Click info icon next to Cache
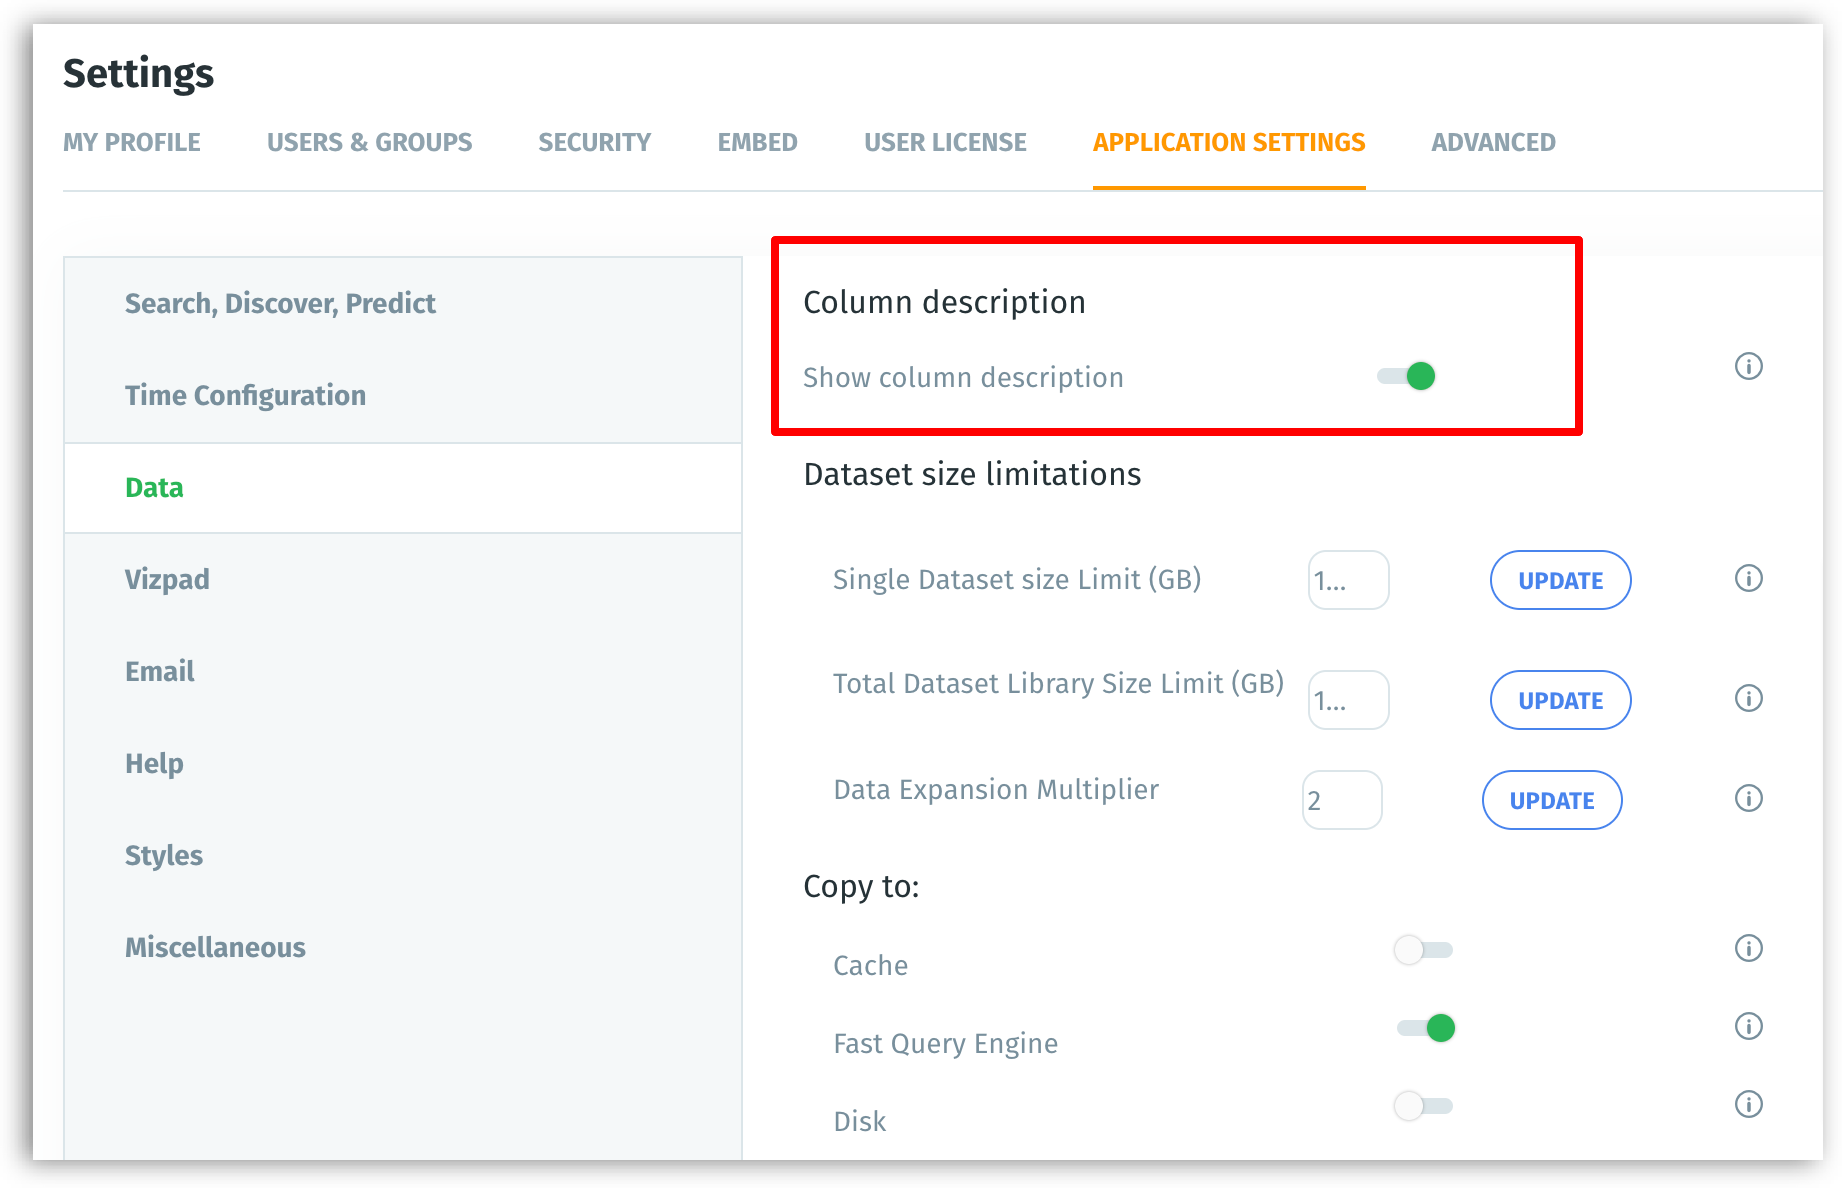Screen dimensions: 1842x1188 click(x=1748, y=948)
